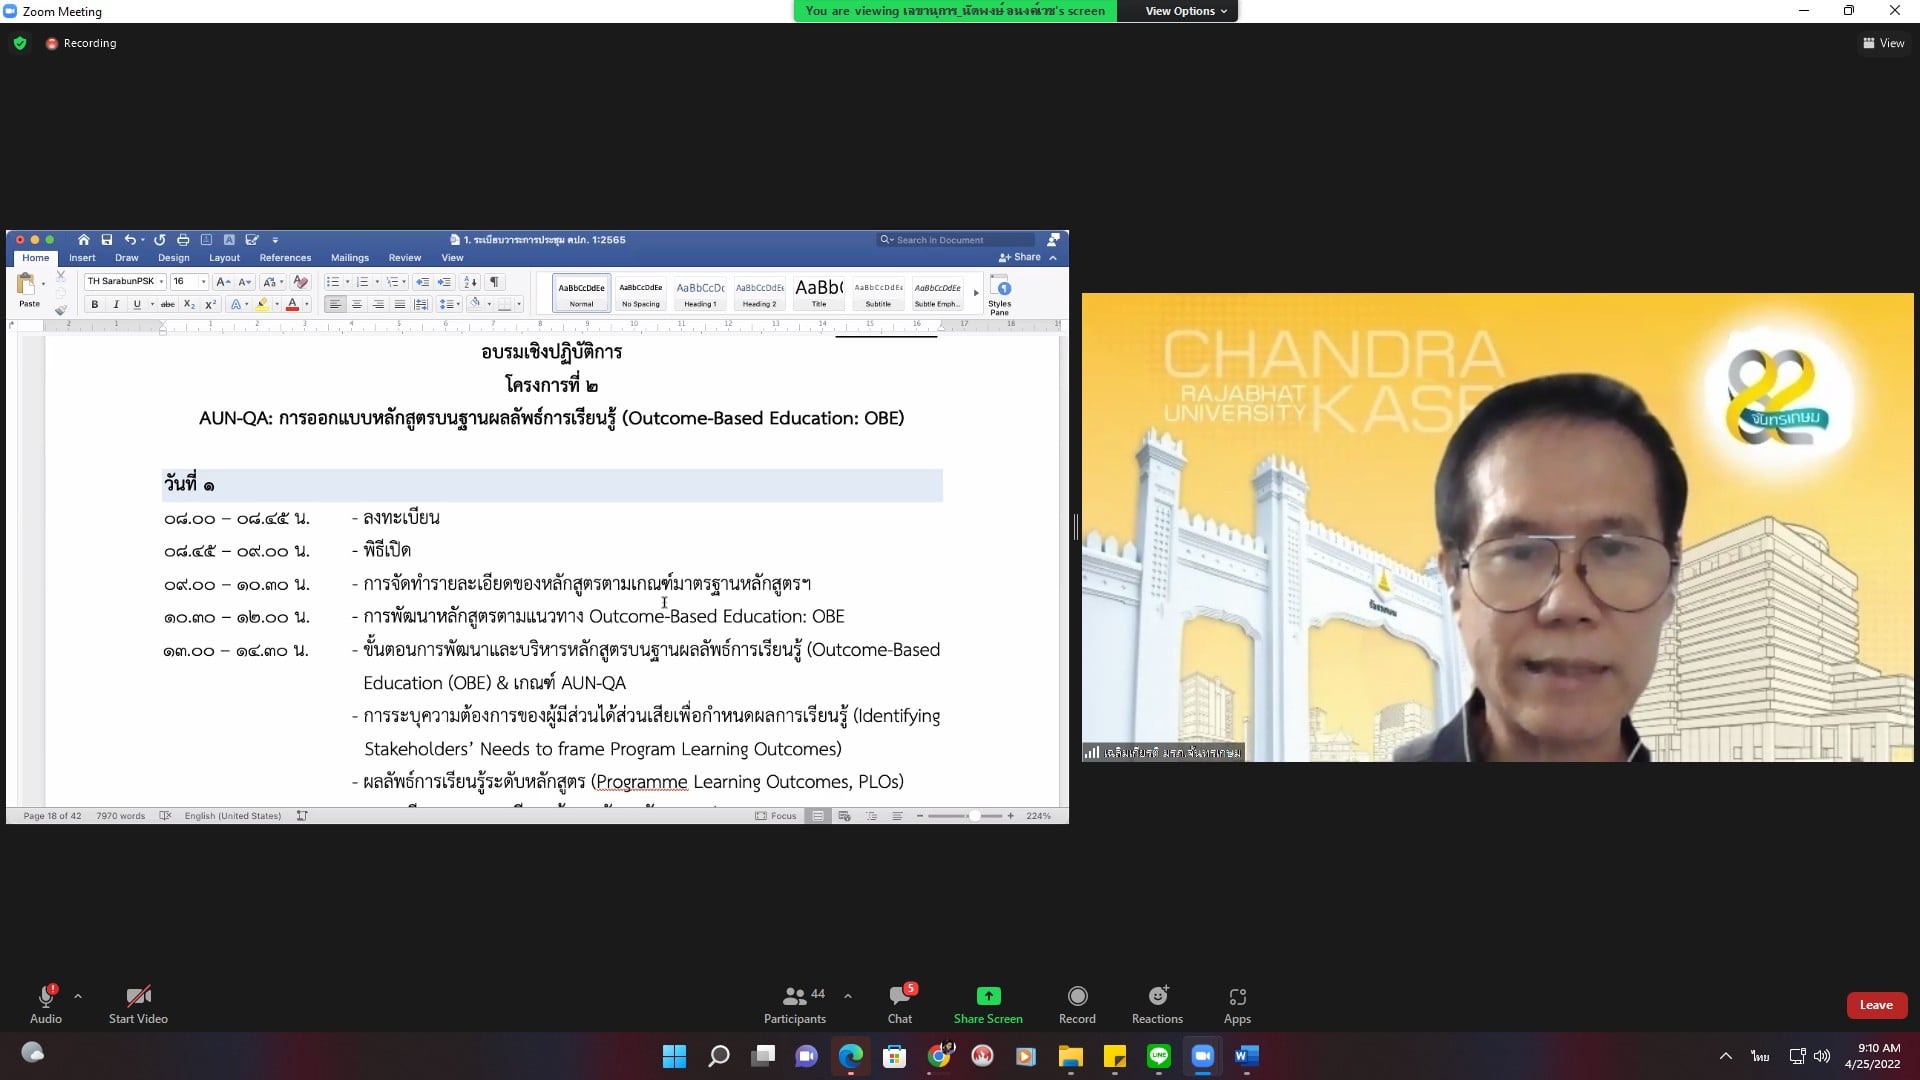Expand the View Options dropdown

click(1185, 11)
